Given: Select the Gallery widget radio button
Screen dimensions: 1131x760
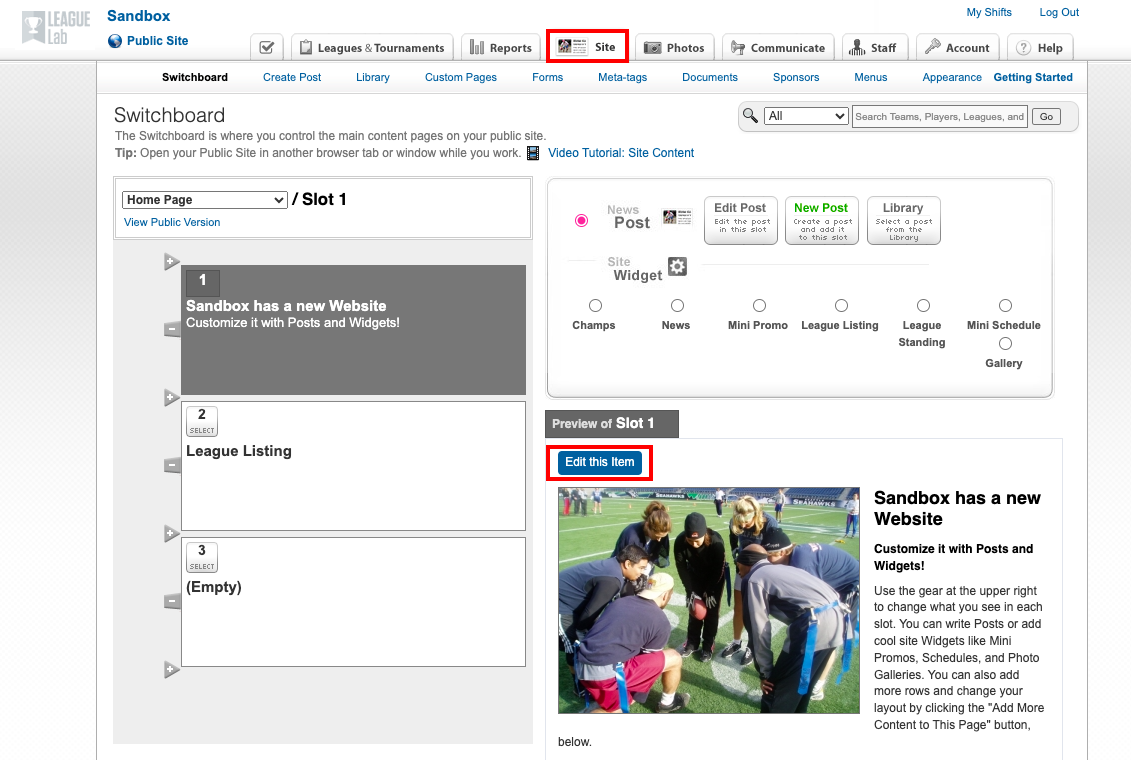Looking at the screenshot, I should 1005,344.
